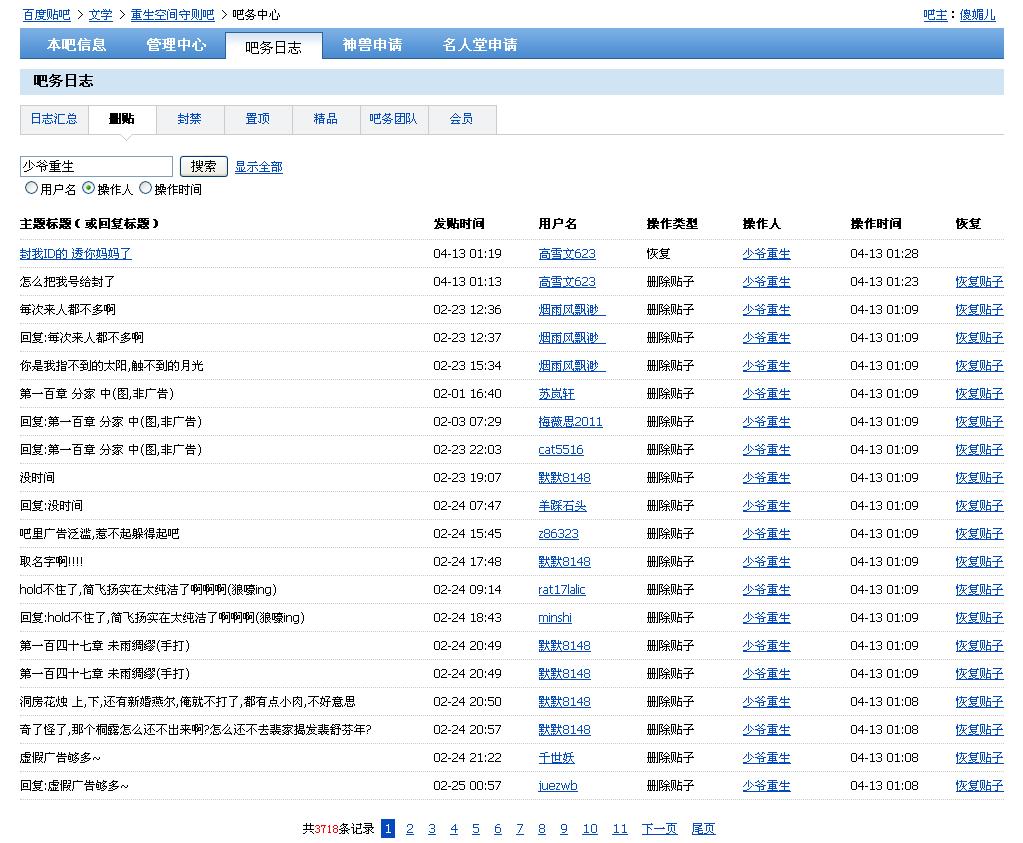Viewport: 1023px width, 843px height.
Task: Open the 神兽申请 tab
Action: click(373, 44)
